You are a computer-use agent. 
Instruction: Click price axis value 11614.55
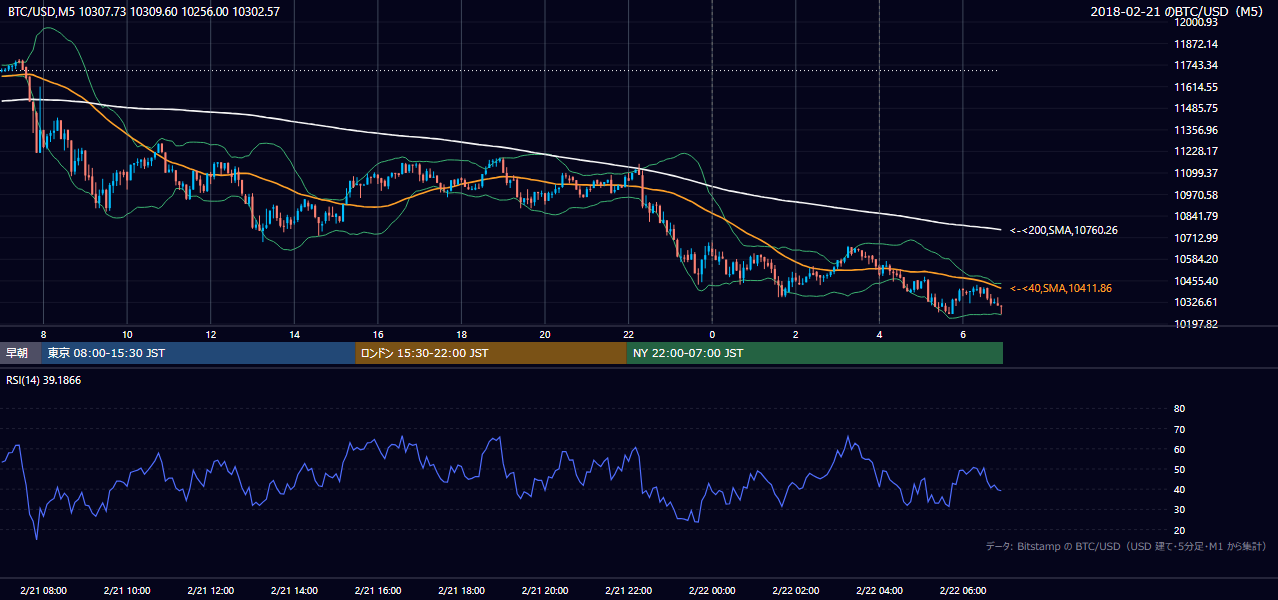point(1197,87)
